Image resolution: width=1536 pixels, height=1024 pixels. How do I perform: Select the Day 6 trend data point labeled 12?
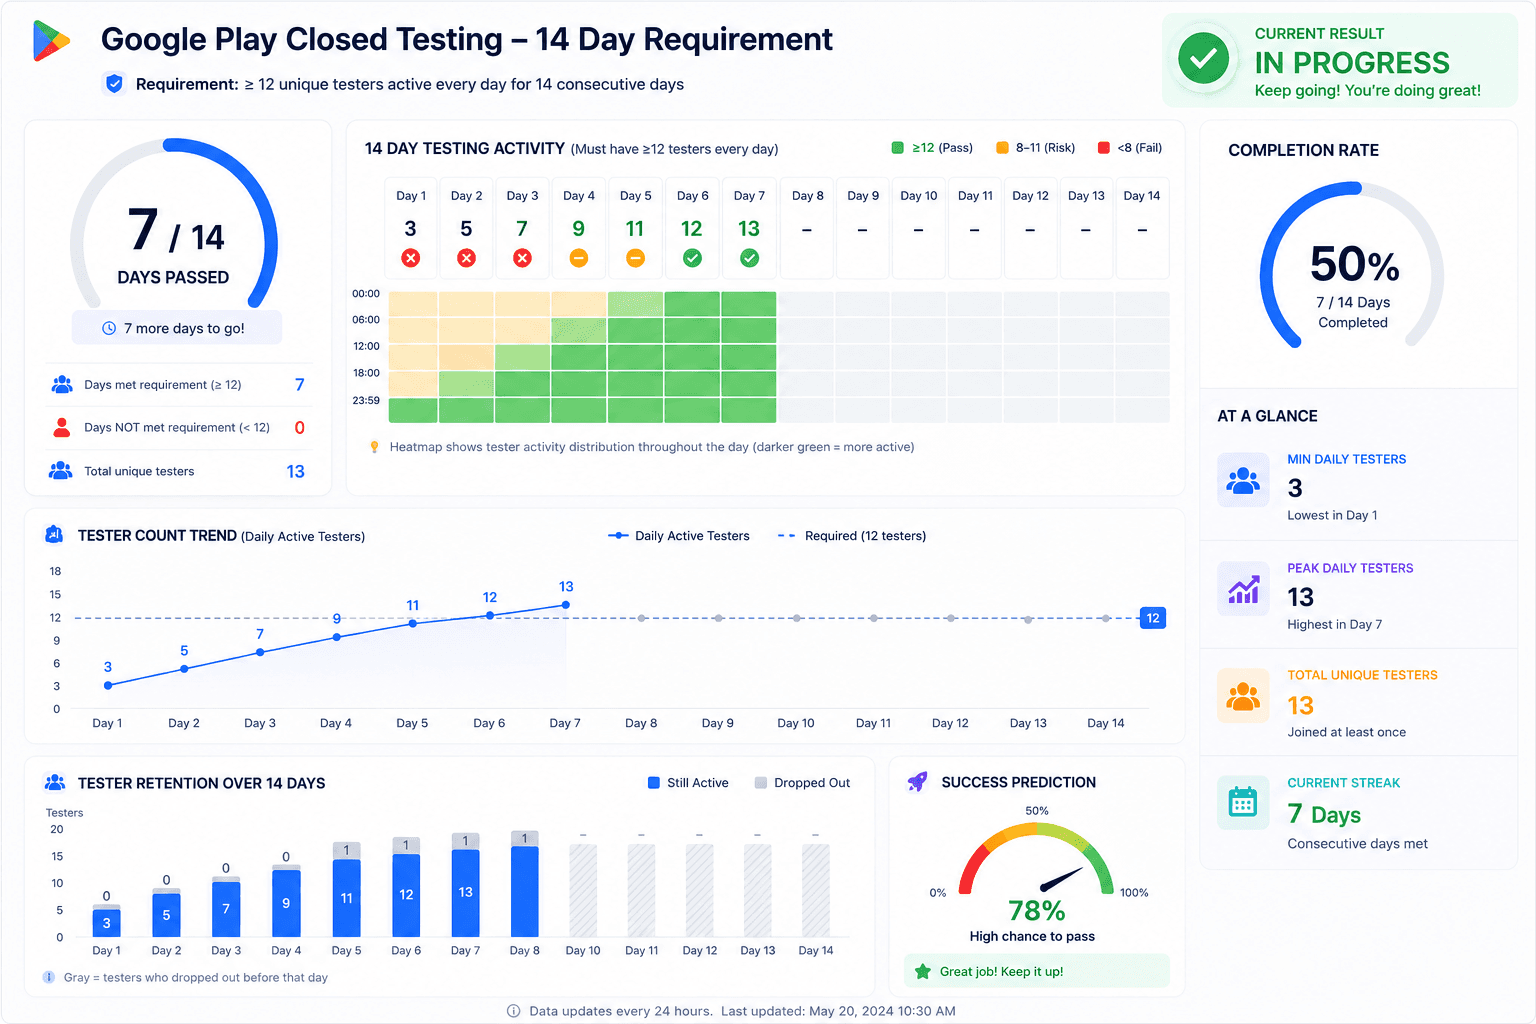(x=489, y=615)
